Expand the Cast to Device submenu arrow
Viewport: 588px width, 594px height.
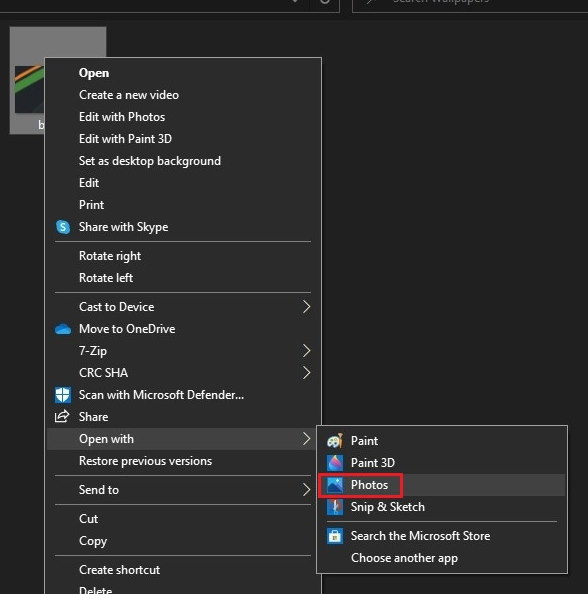307,307
